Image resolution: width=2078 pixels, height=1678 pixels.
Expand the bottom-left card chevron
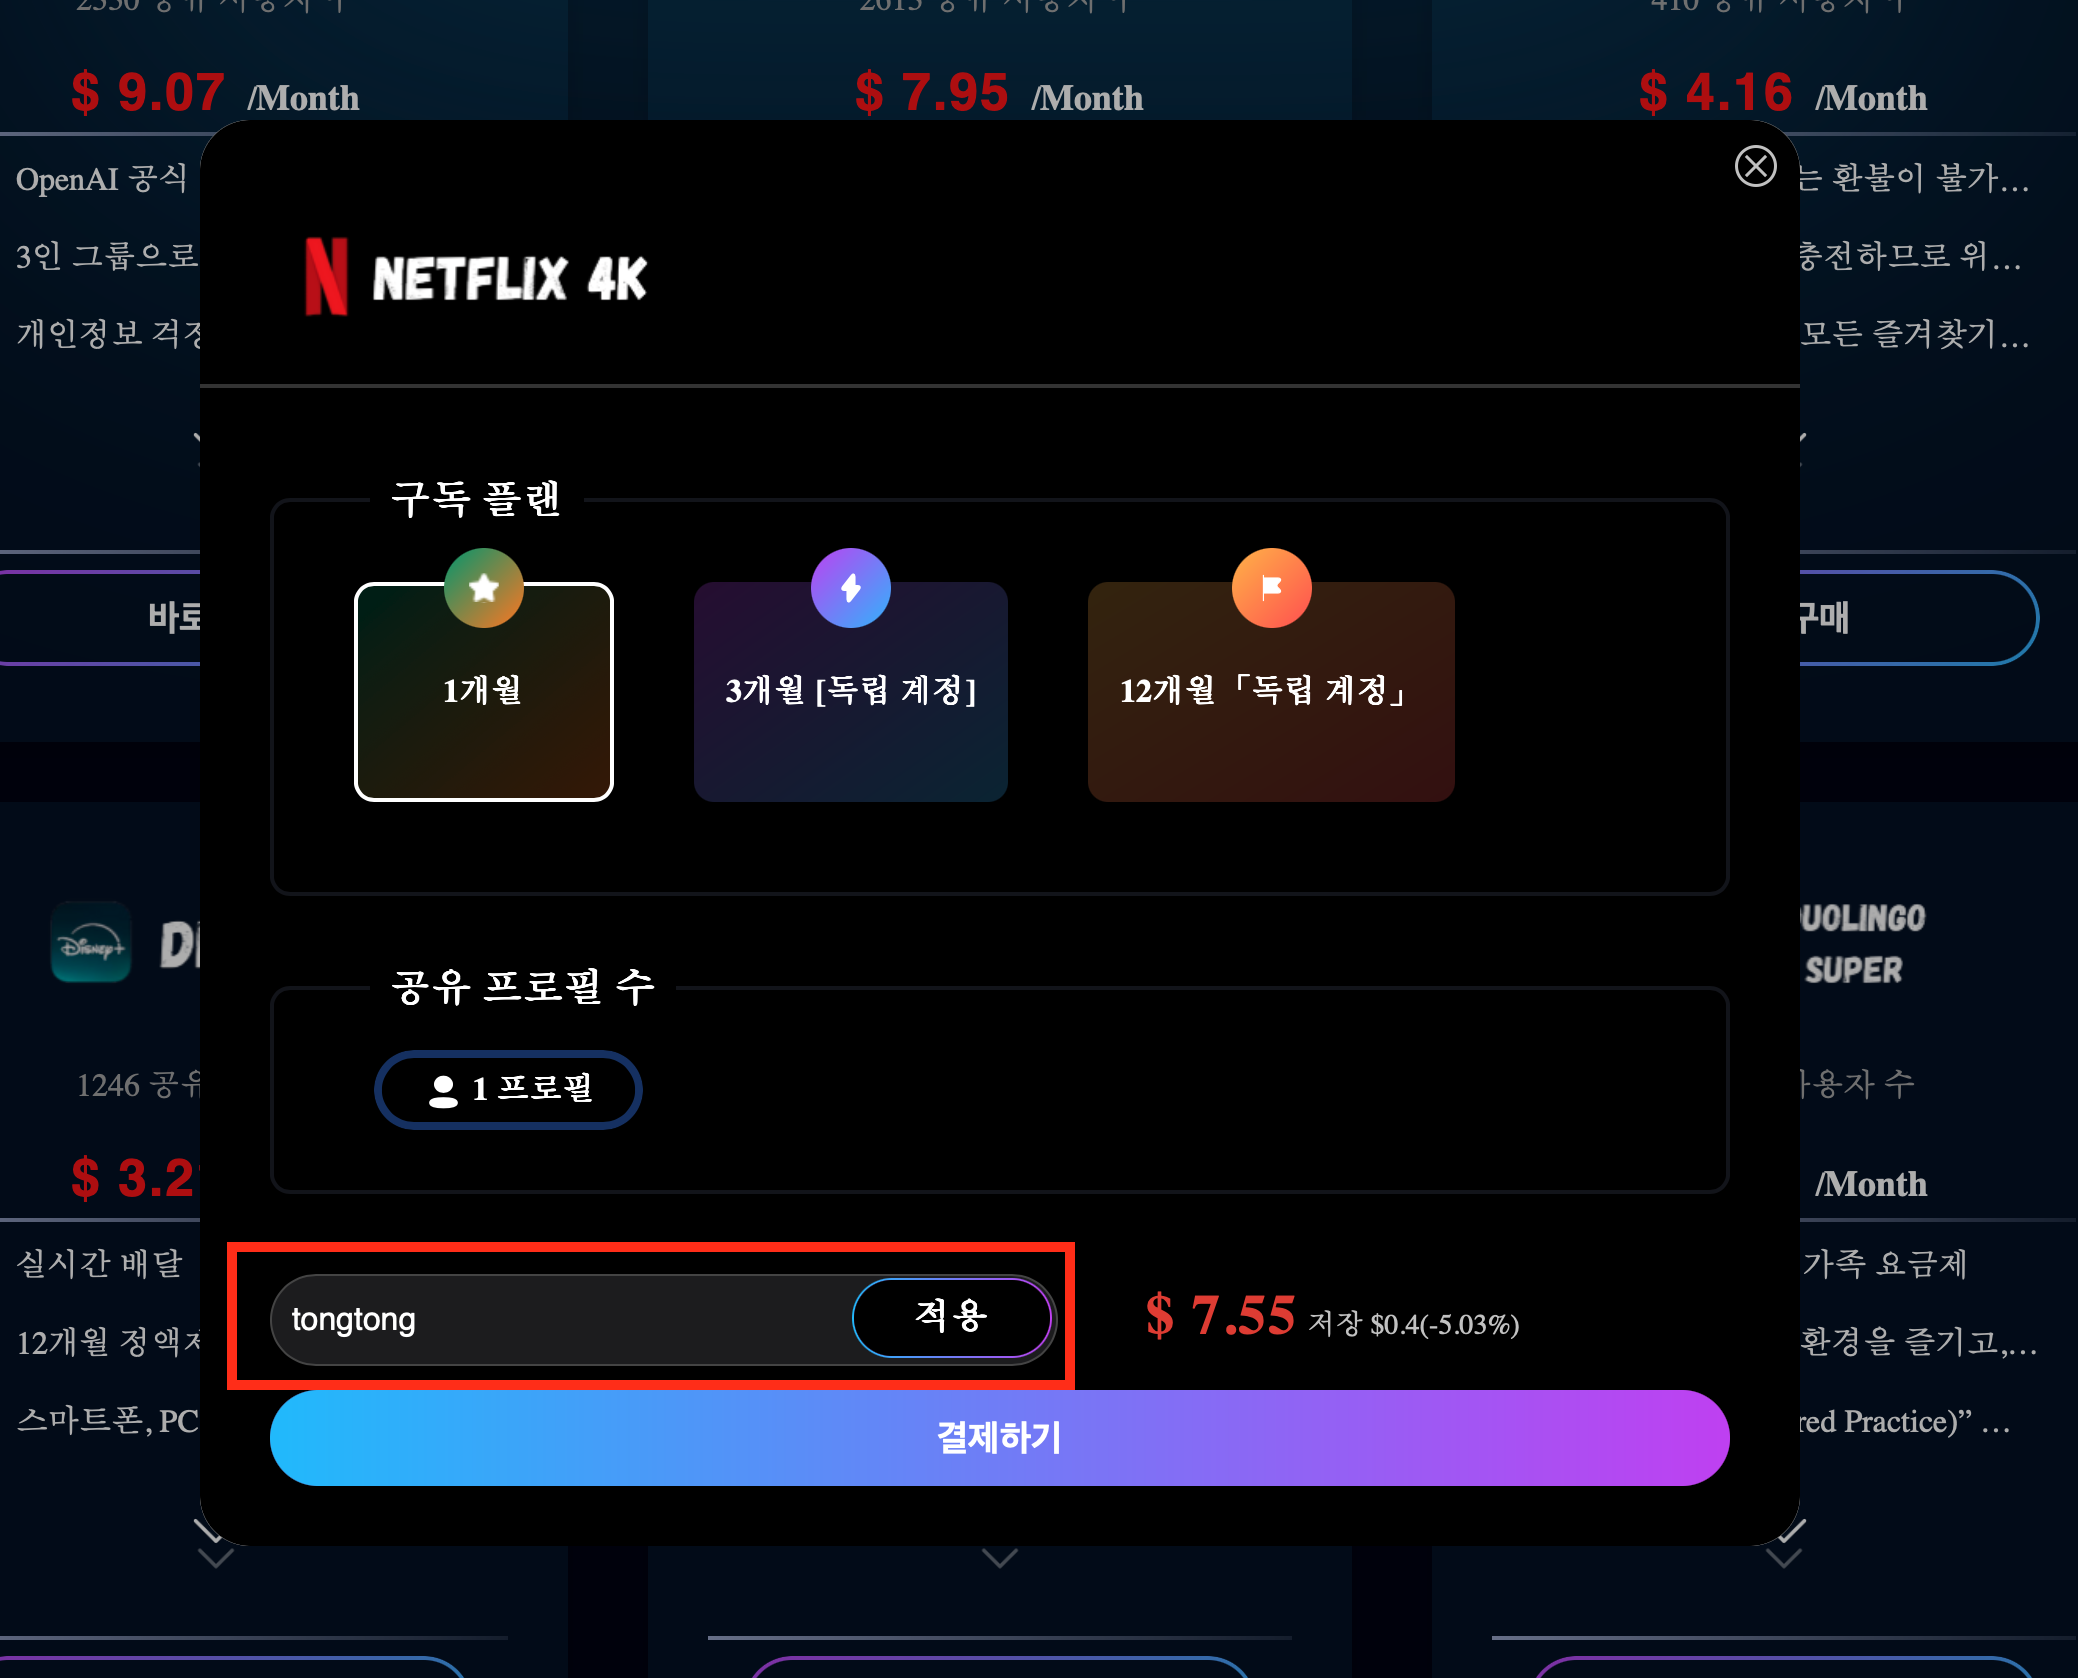click(x=214, y=1556)
